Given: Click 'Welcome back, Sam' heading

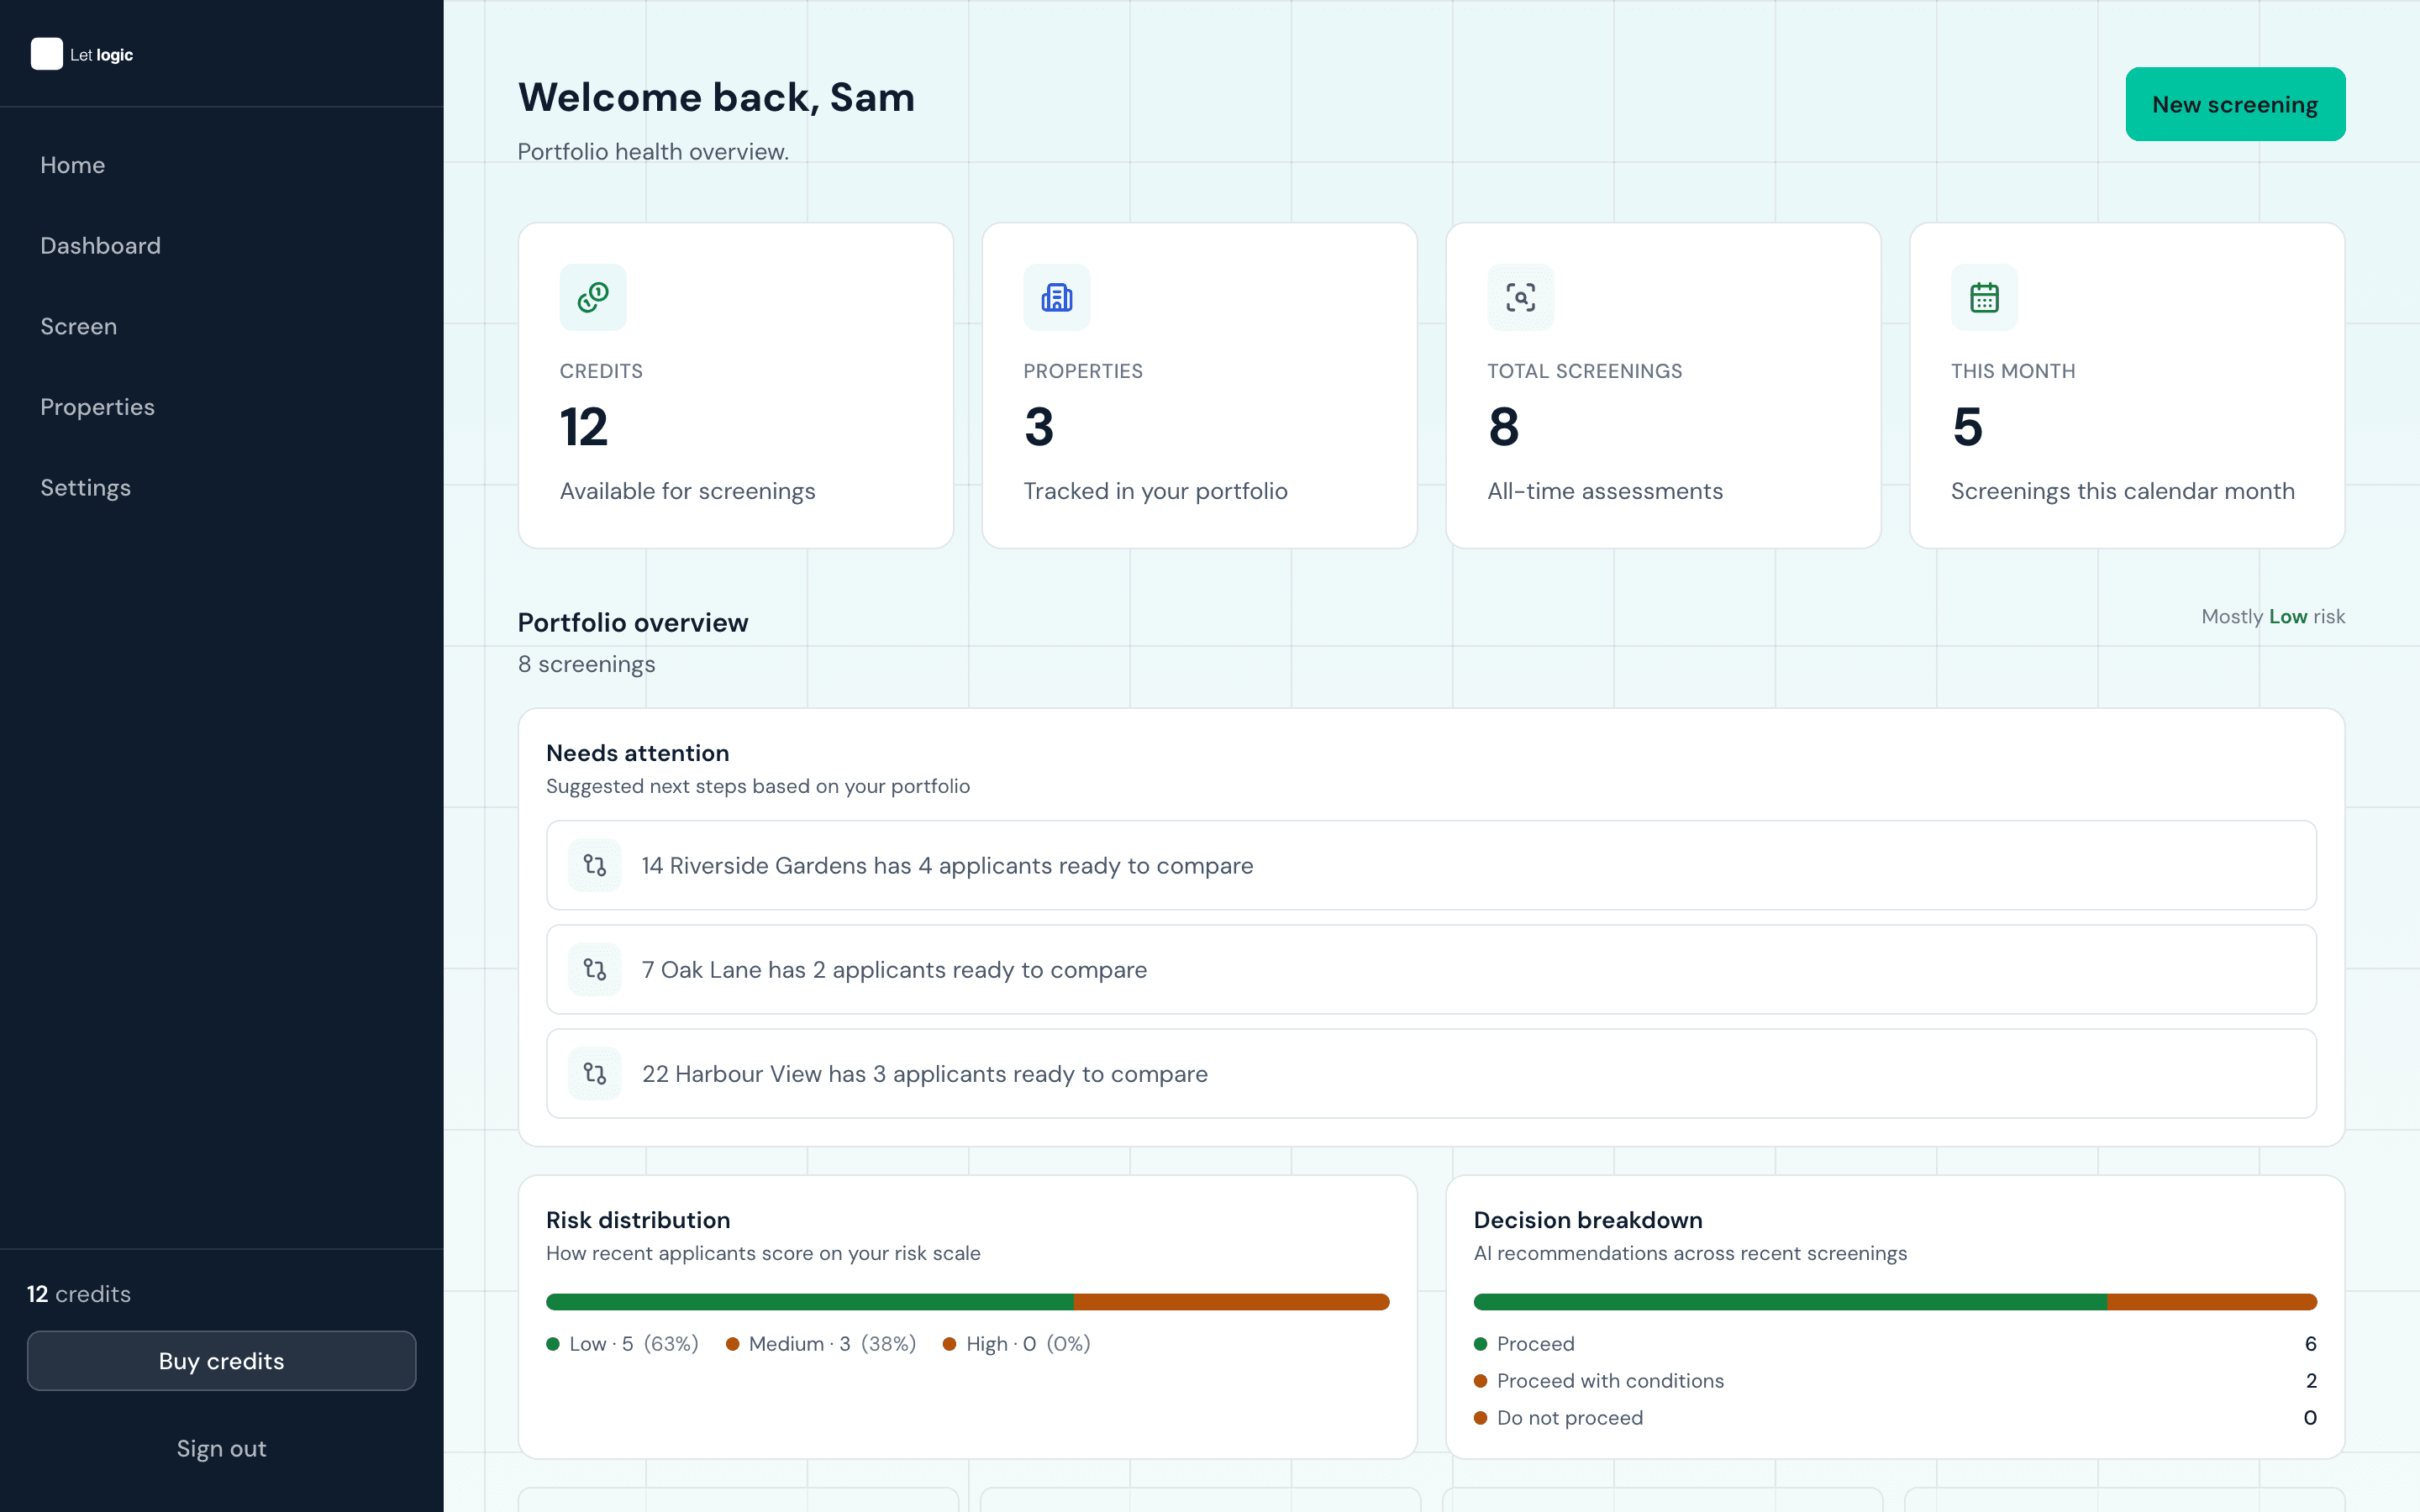Looking at the screenshot, I should 716,97.
